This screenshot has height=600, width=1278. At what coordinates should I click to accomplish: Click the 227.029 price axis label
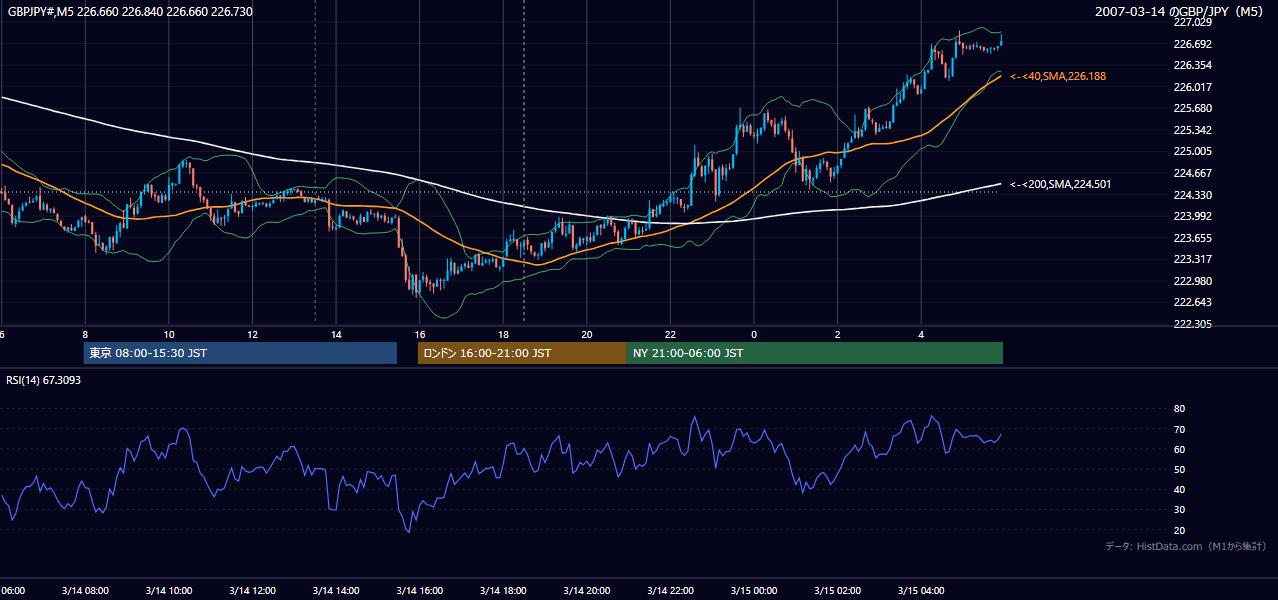1192,22
